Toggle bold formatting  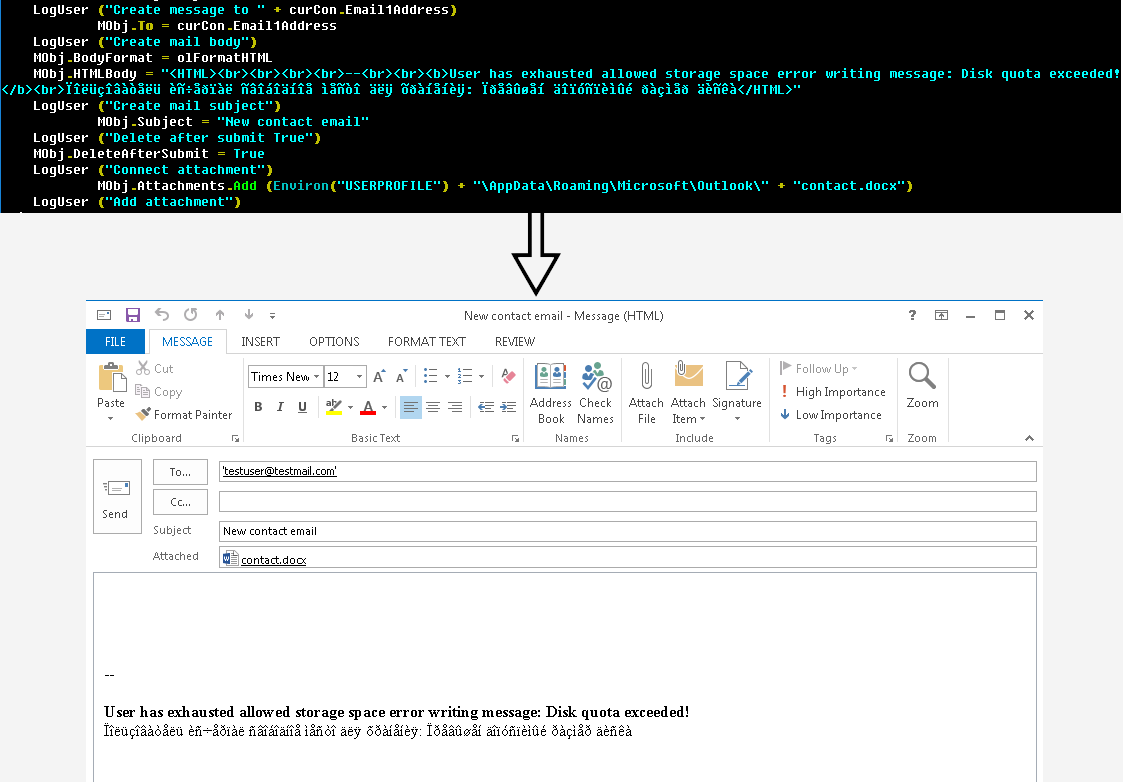pyautogui.click(x=257, y=407)
